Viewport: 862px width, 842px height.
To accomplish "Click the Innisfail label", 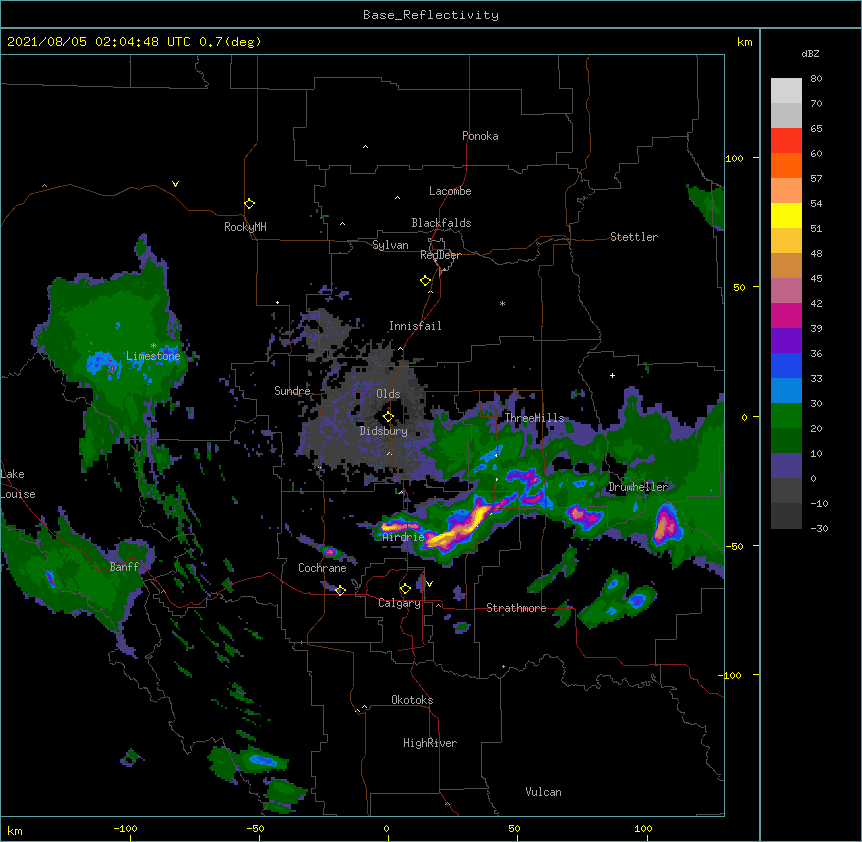I will coord(415,326).
